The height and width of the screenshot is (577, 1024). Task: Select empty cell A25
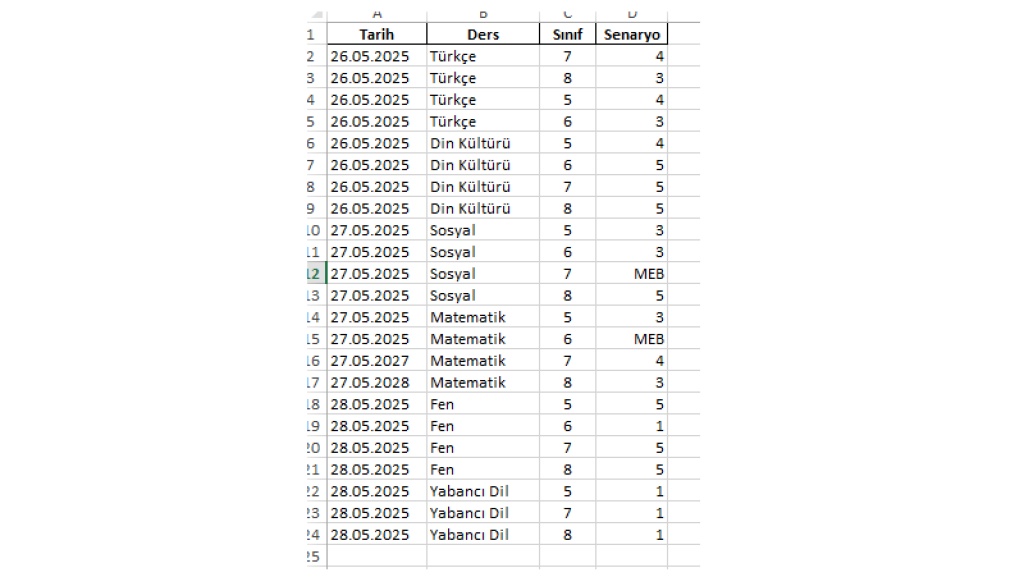click(x=377, y=557)
